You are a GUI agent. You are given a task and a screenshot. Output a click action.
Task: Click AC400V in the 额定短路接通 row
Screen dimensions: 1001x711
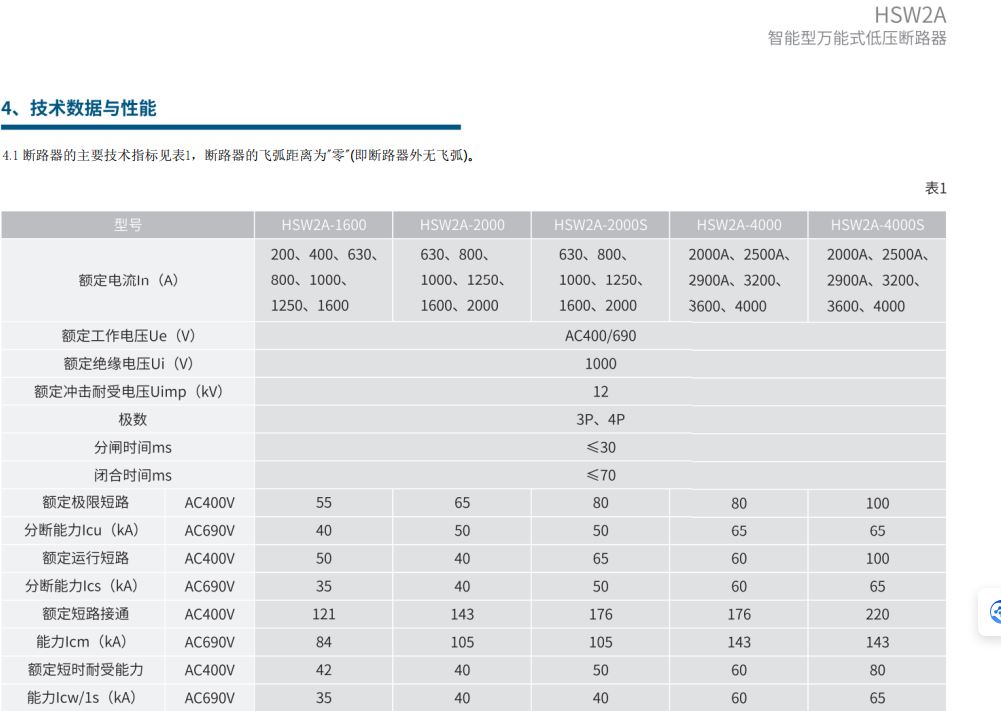coord(209,614)
